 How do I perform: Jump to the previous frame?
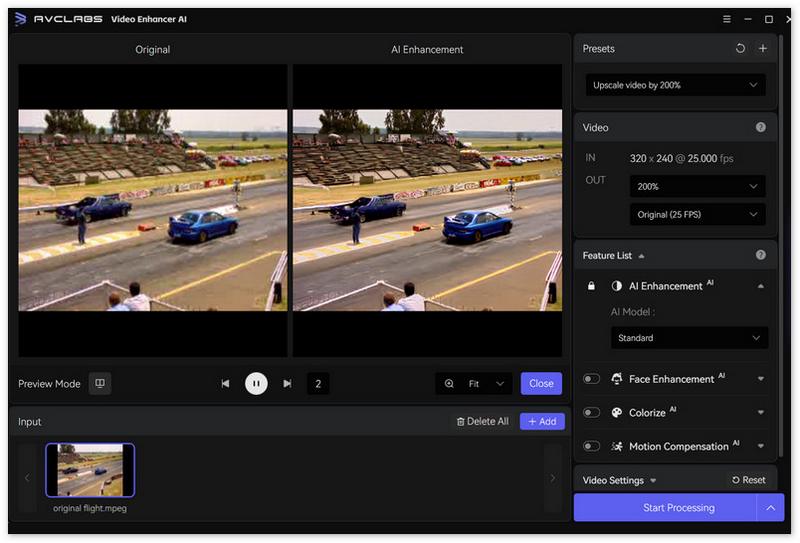click(225, 383)
